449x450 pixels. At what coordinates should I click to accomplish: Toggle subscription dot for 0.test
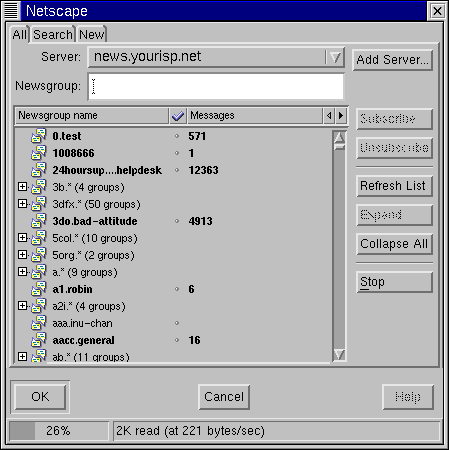[177, 136]
